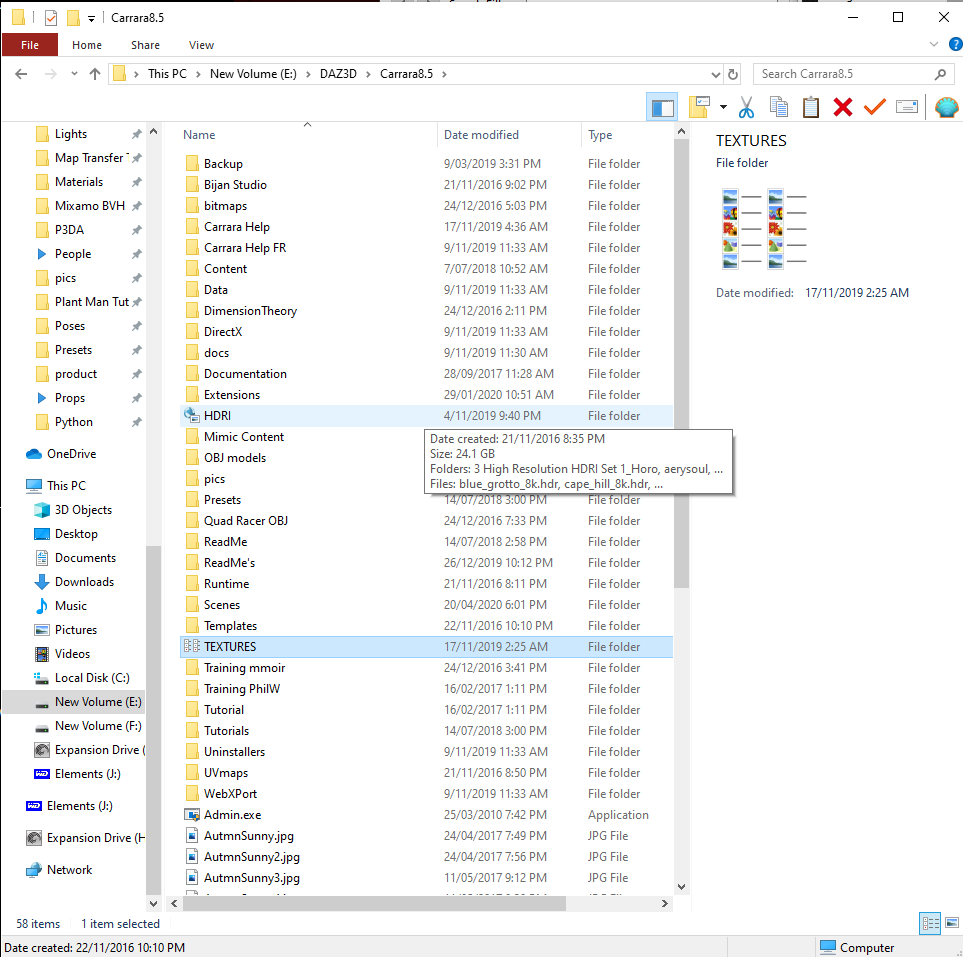Switch to the Share ribbon tab
Viewport: 963px width, 957px height.
[145, 45]
